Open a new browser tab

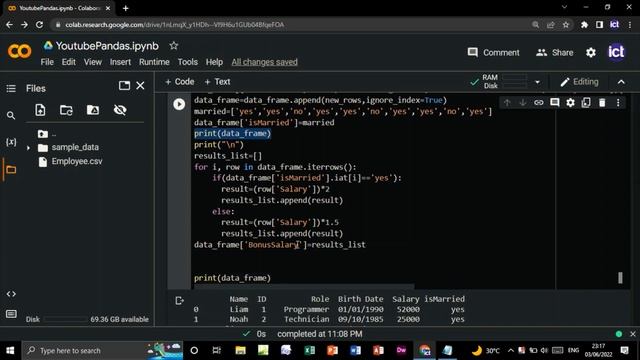(125, 8)
